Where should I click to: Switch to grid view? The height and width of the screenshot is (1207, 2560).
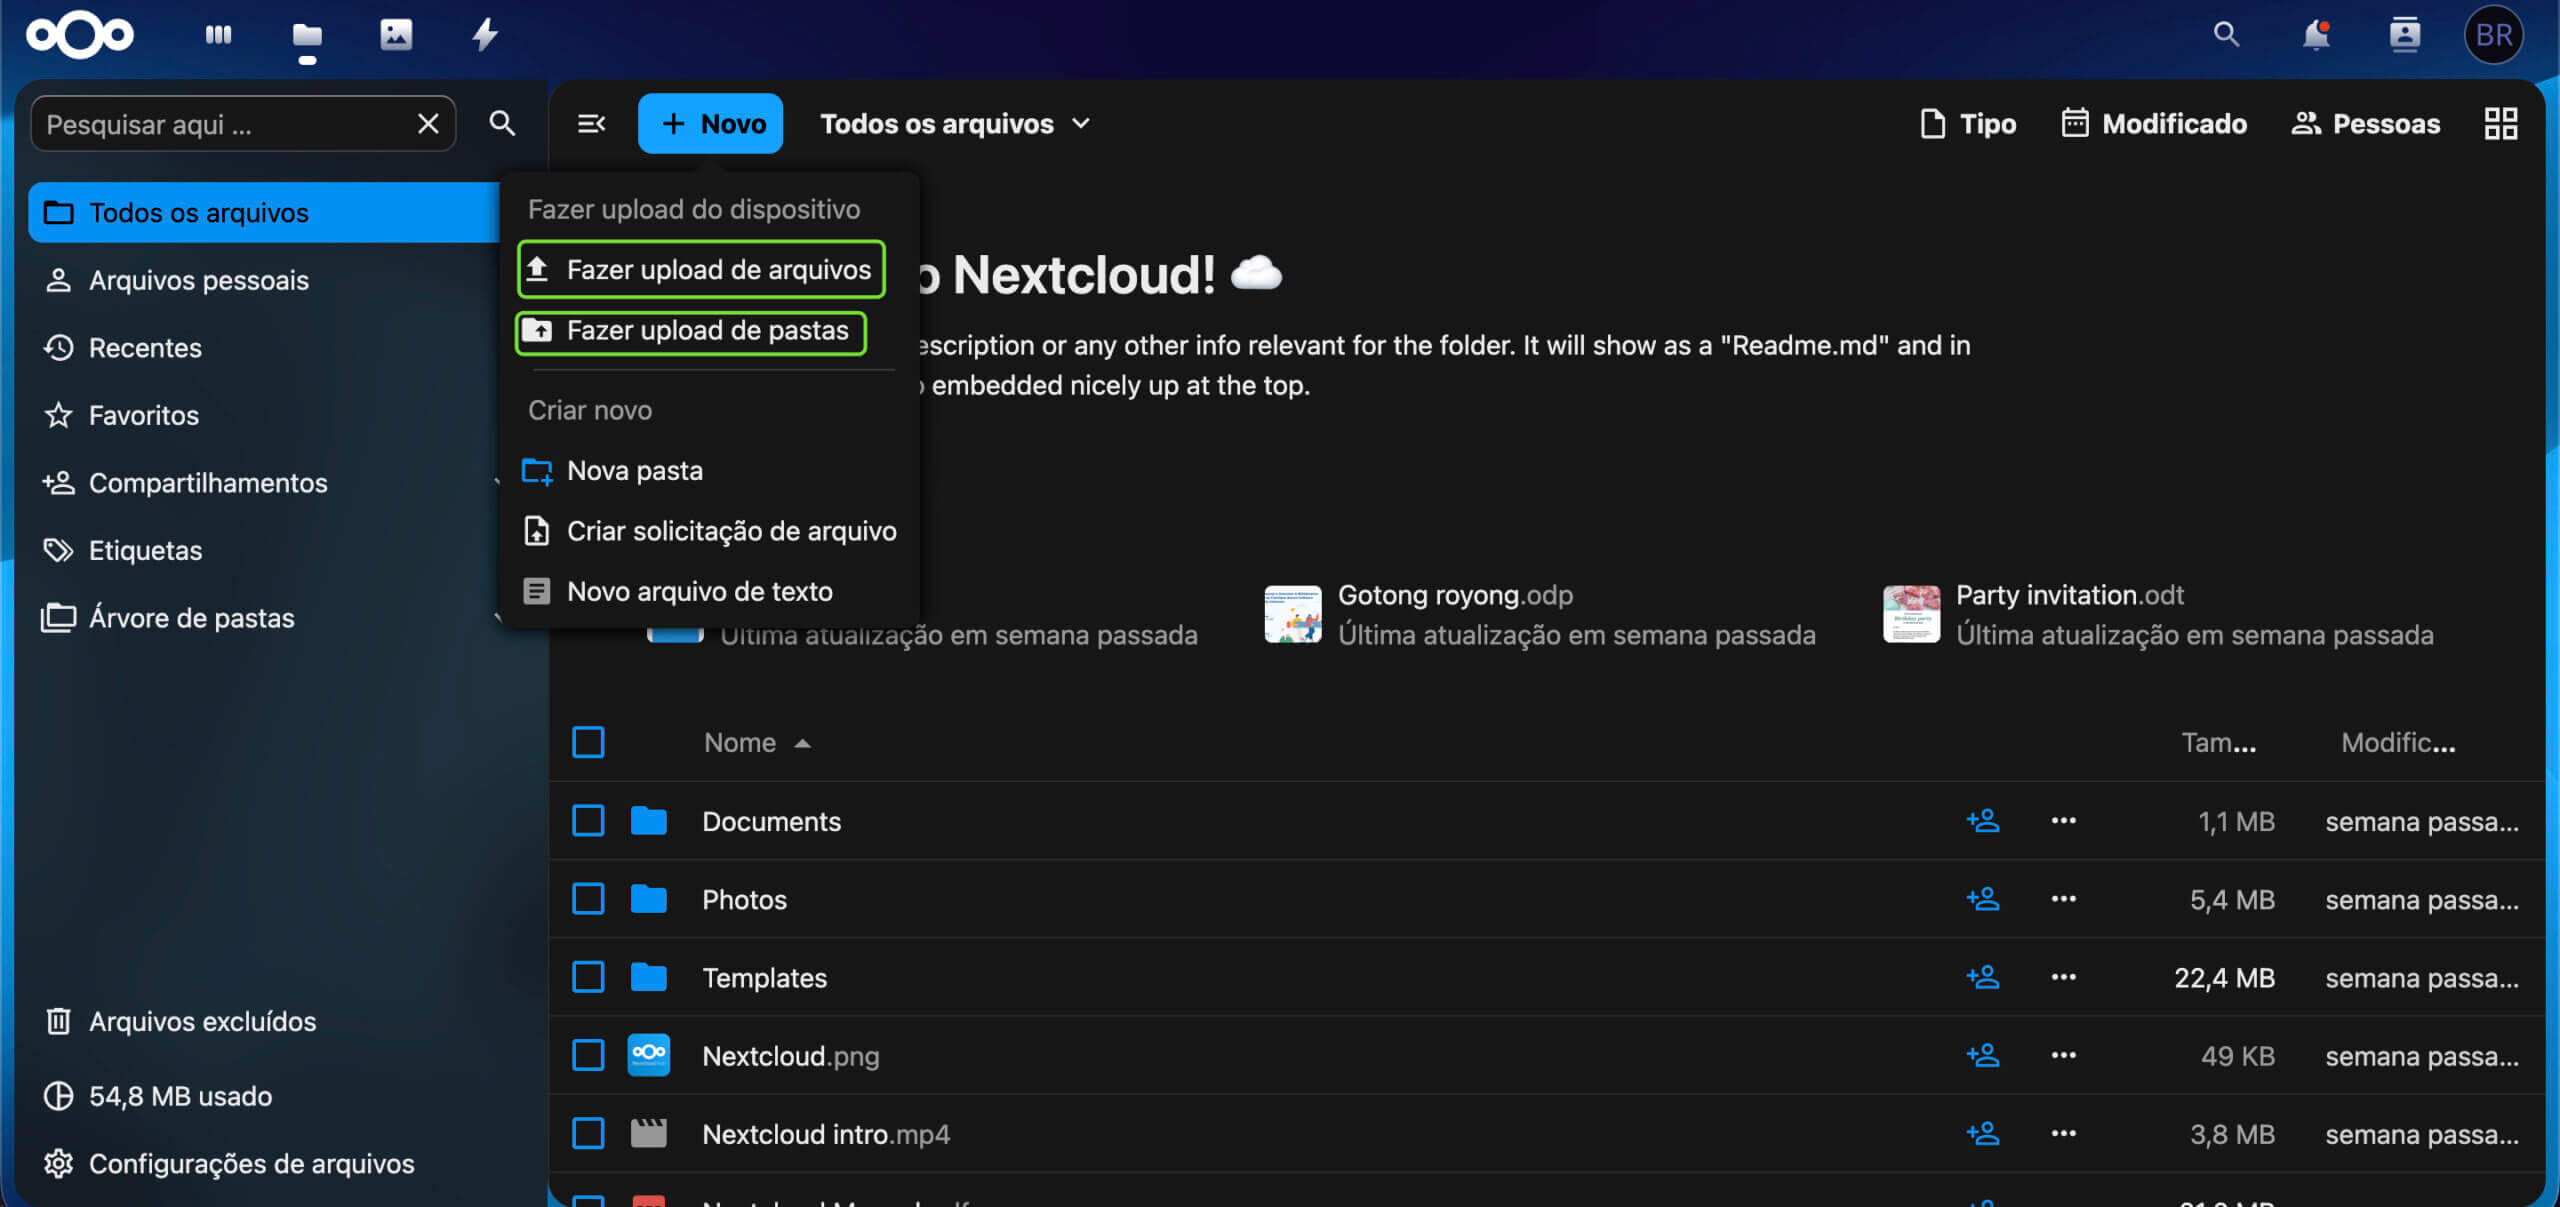(x=2501, y=124)
